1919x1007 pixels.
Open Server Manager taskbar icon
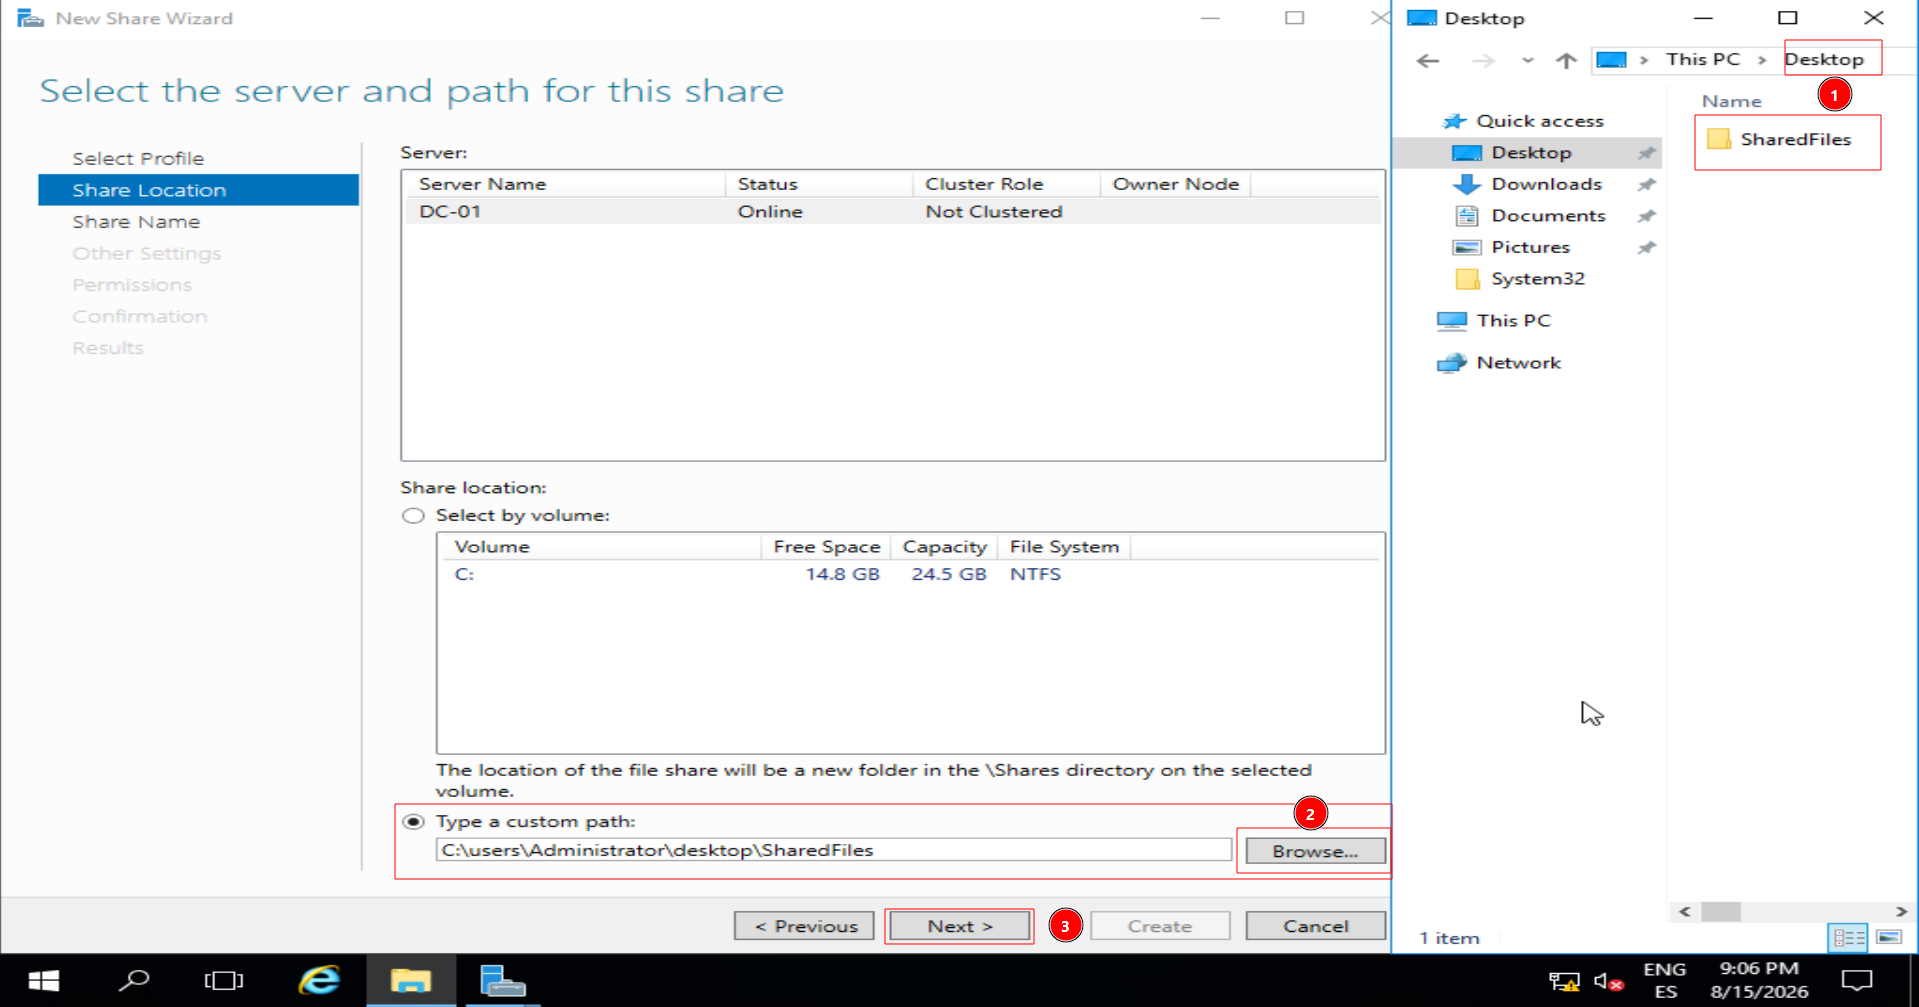(x=502, y=980)
